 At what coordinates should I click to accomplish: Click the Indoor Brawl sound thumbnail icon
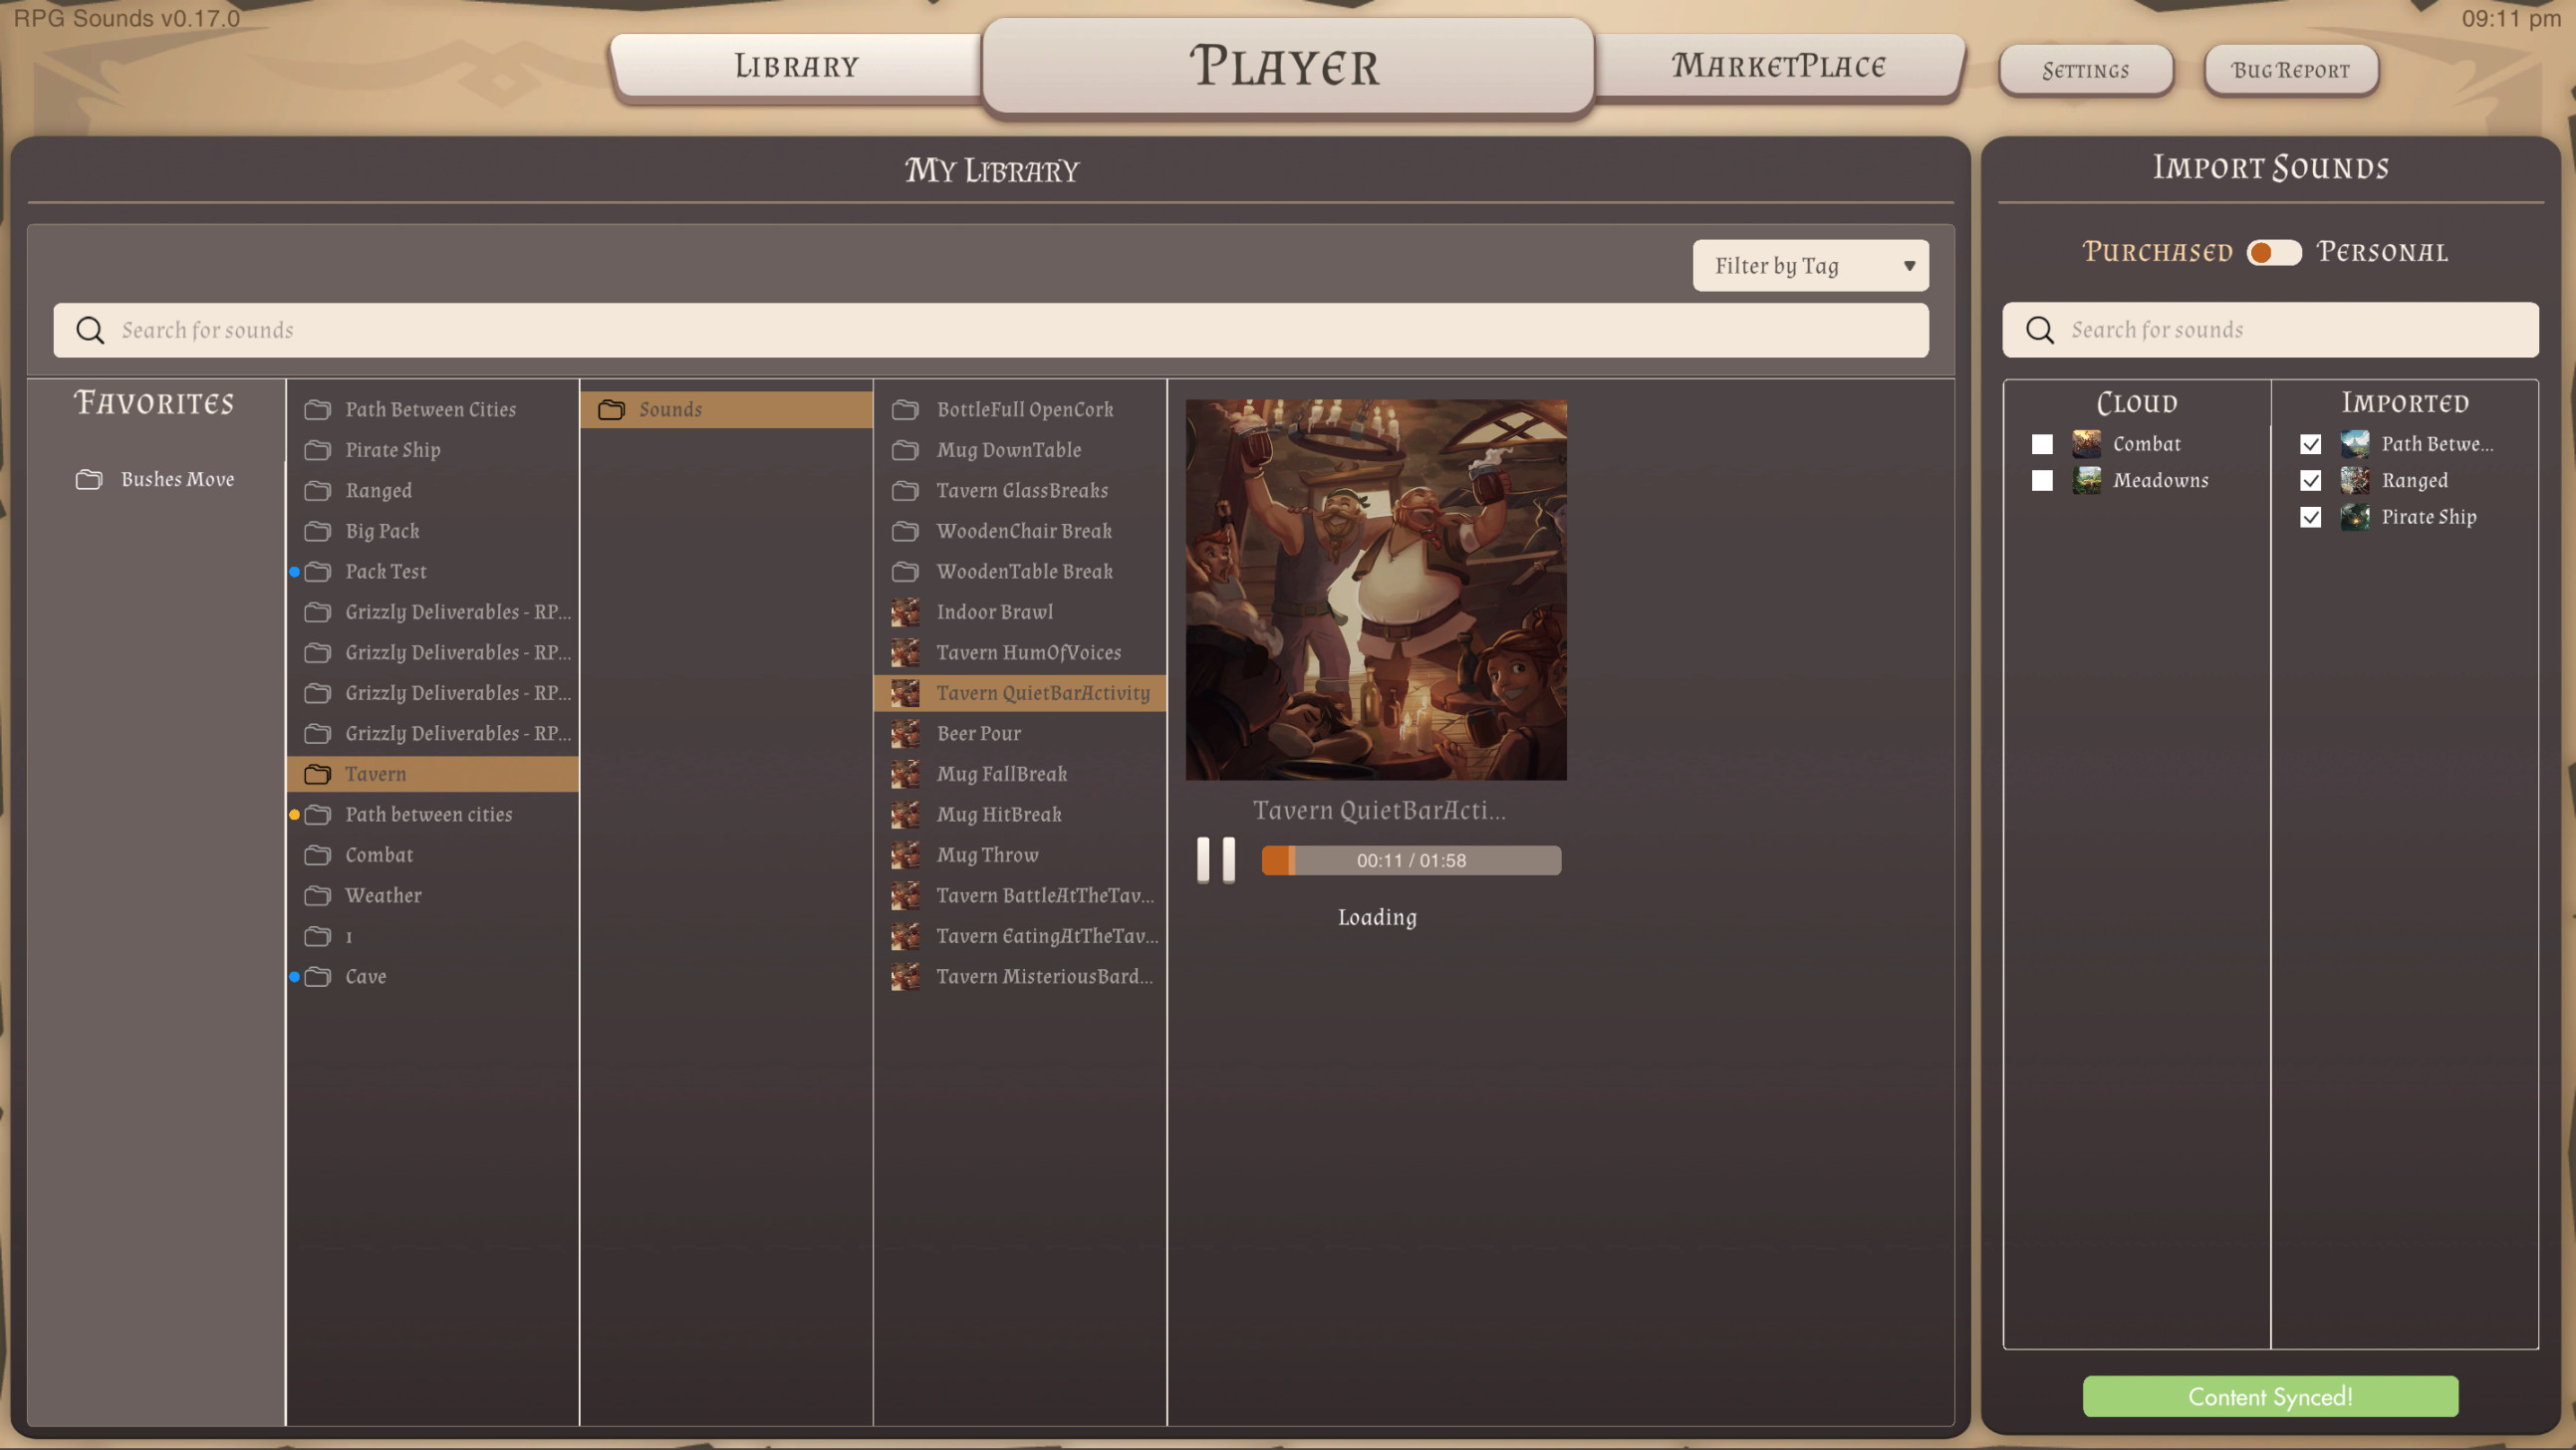tap(905, 612)
